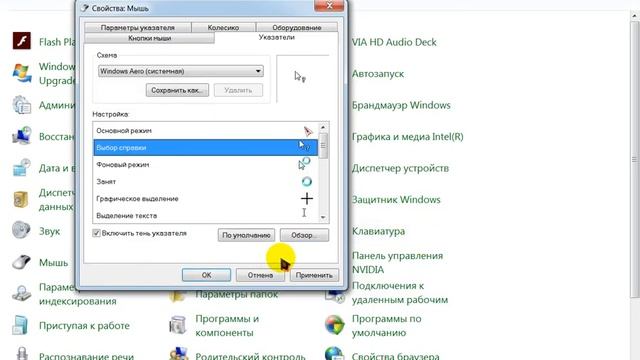Confirm with the OK button

(206, 275)
